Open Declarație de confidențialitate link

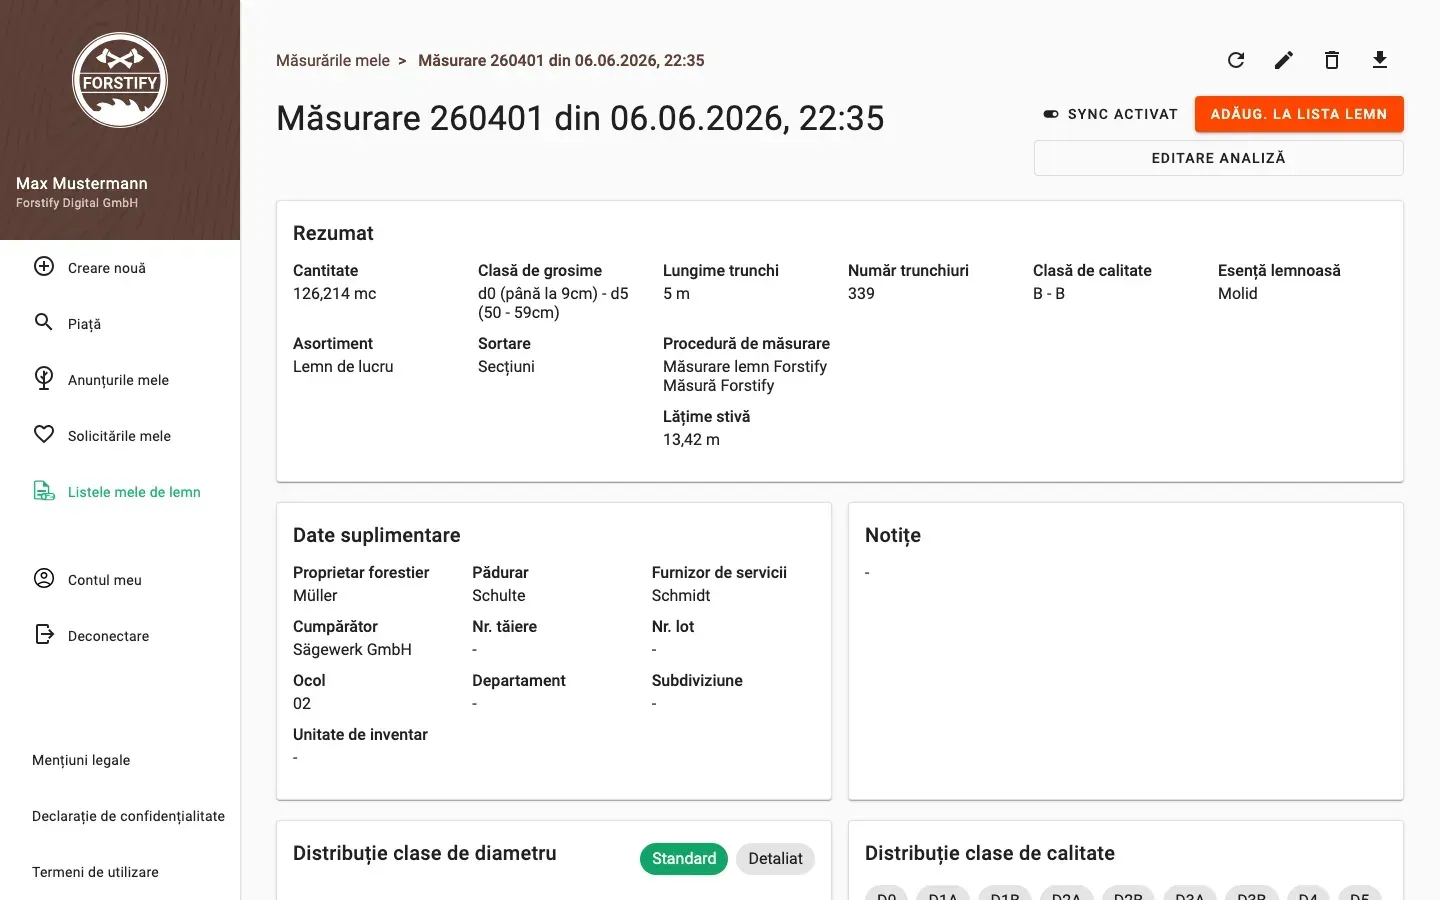128,816
